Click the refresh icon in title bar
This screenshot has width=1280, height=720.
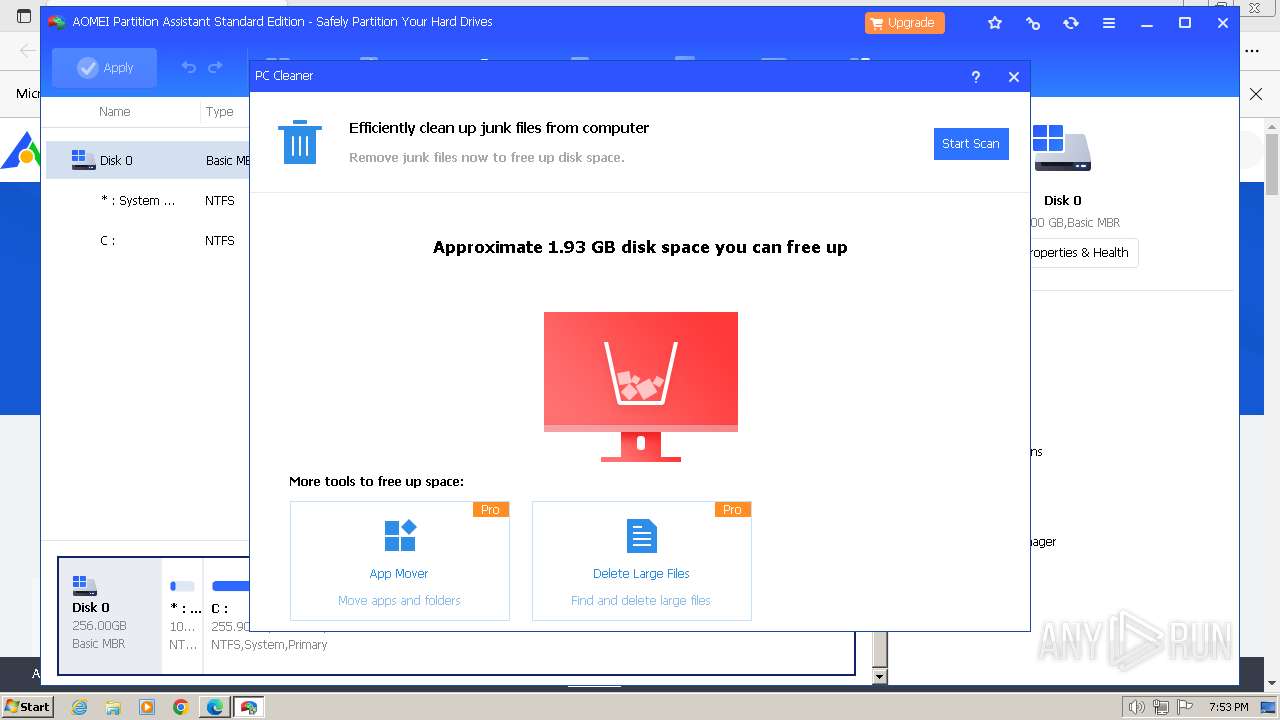pos(1071,23)
